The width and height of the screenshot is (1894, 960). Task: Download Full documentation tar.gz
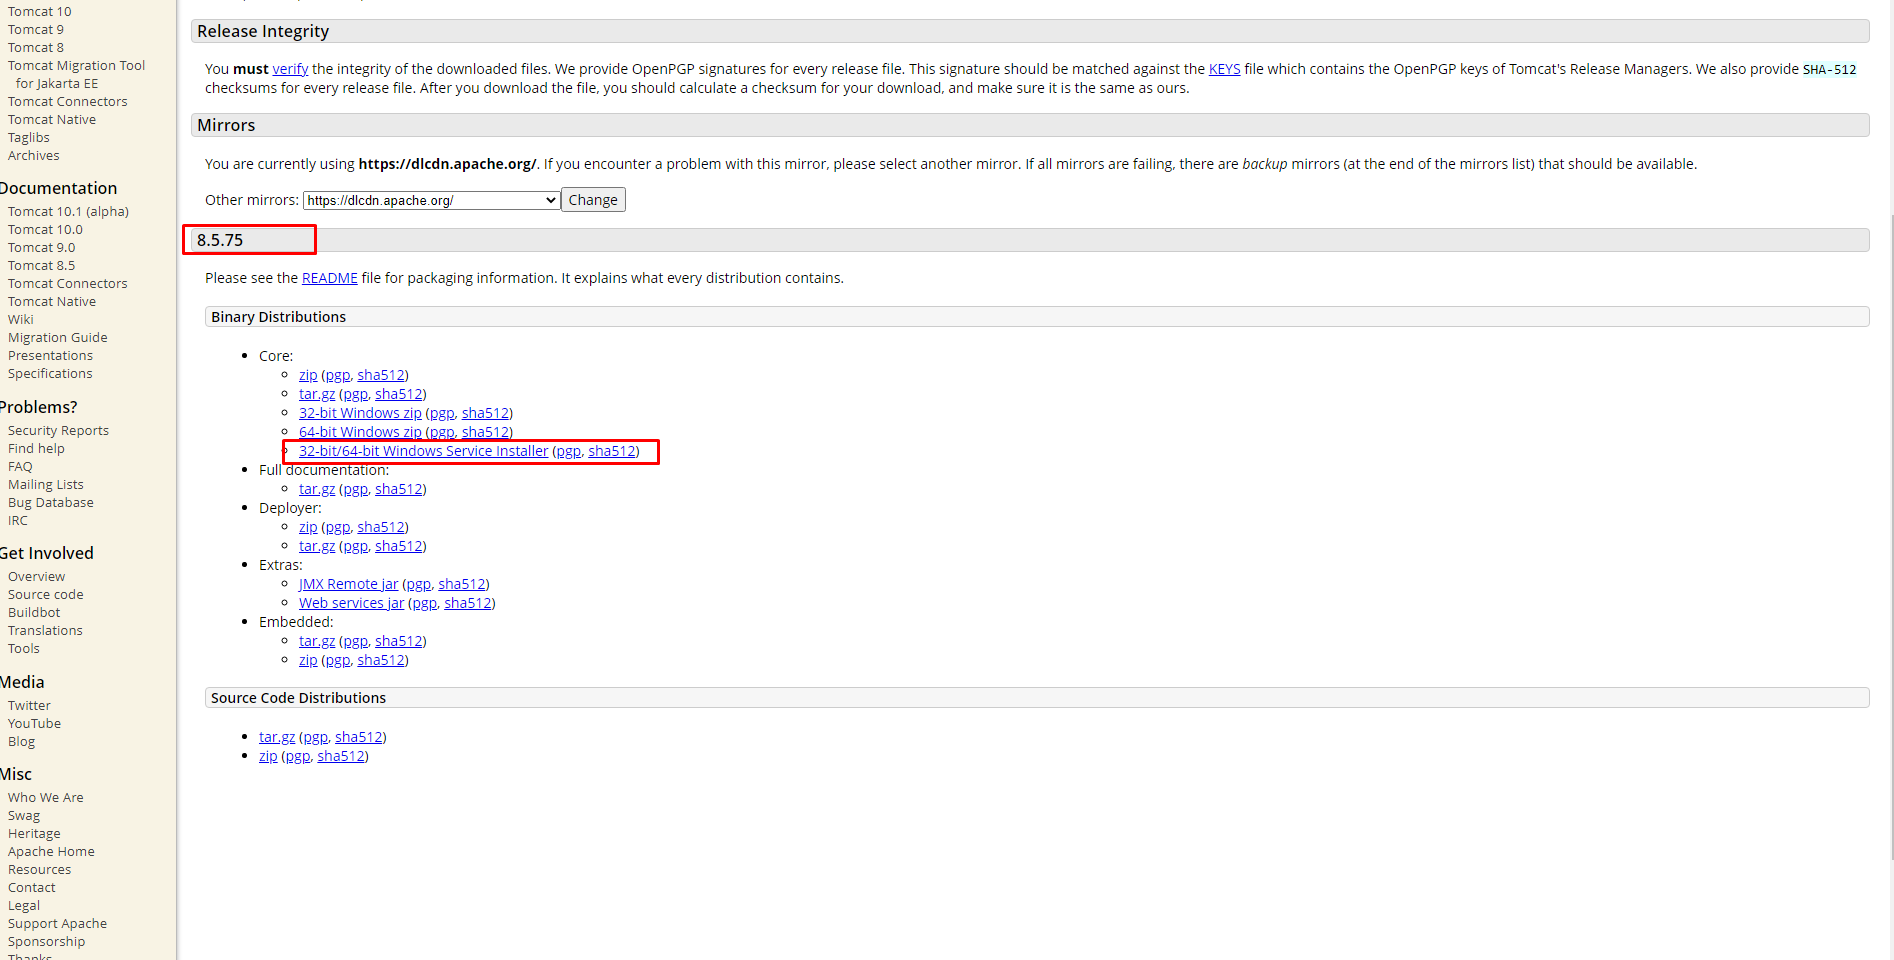(317, 489)
